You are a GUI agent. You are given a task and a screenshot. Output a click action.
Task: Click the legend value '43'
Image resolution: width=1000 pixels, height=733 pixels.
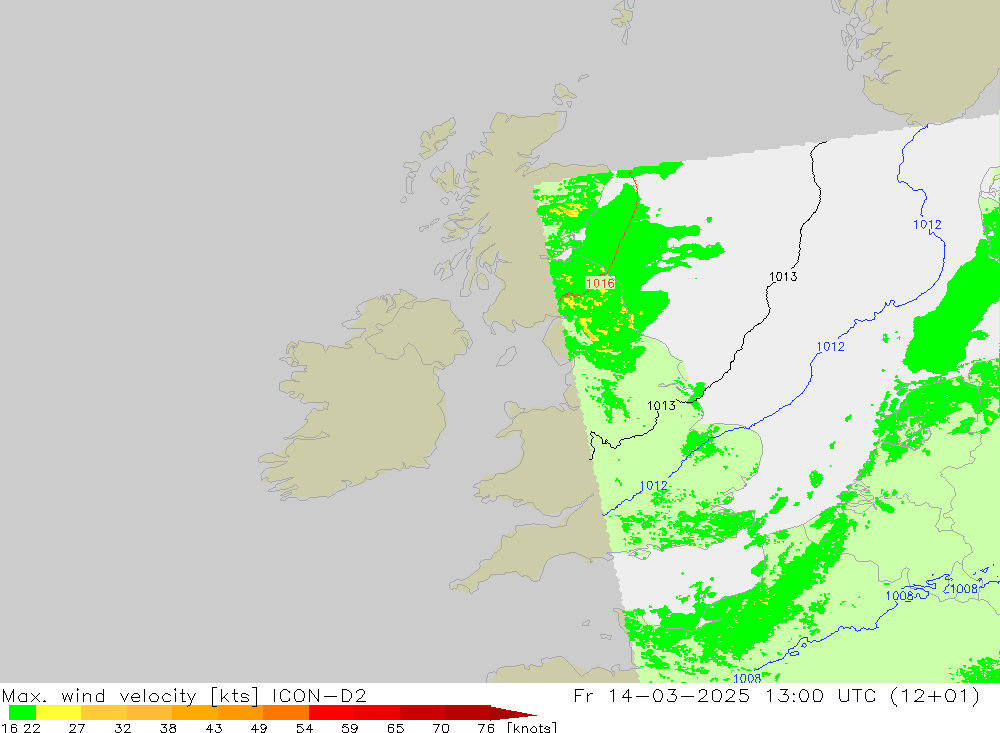pyautogui.click(x=214, y=728)
